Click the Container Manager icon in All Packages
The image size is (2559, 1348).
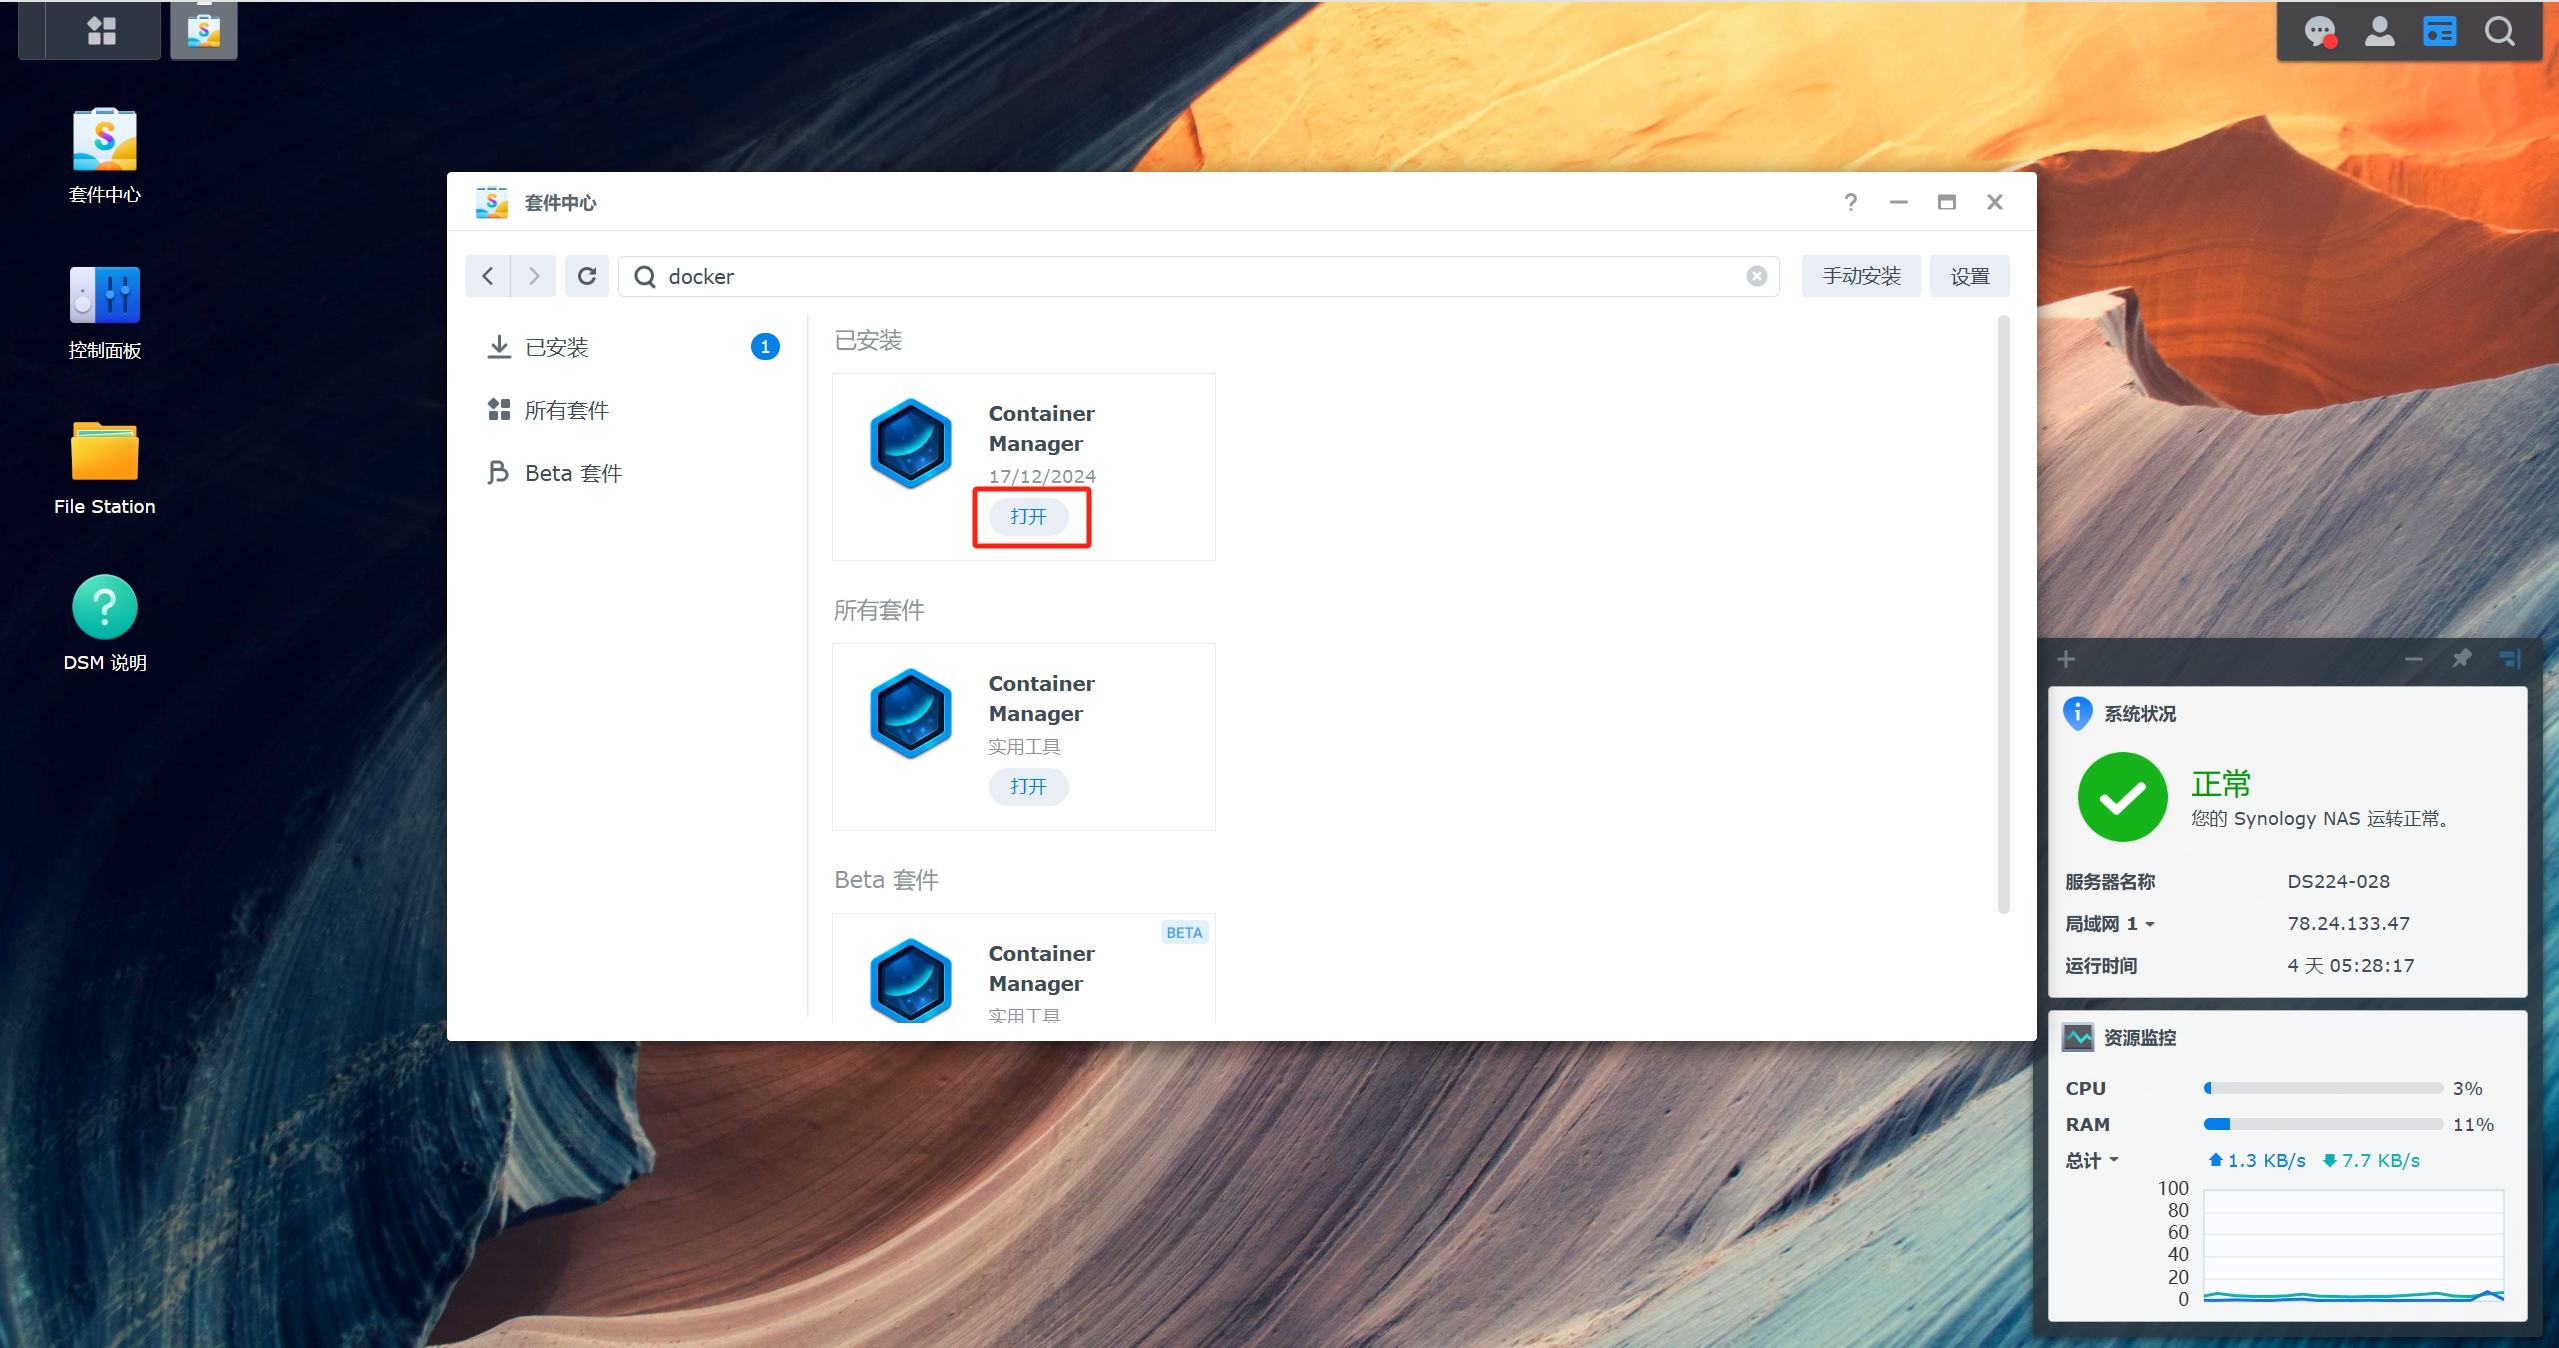coord(912,713)
